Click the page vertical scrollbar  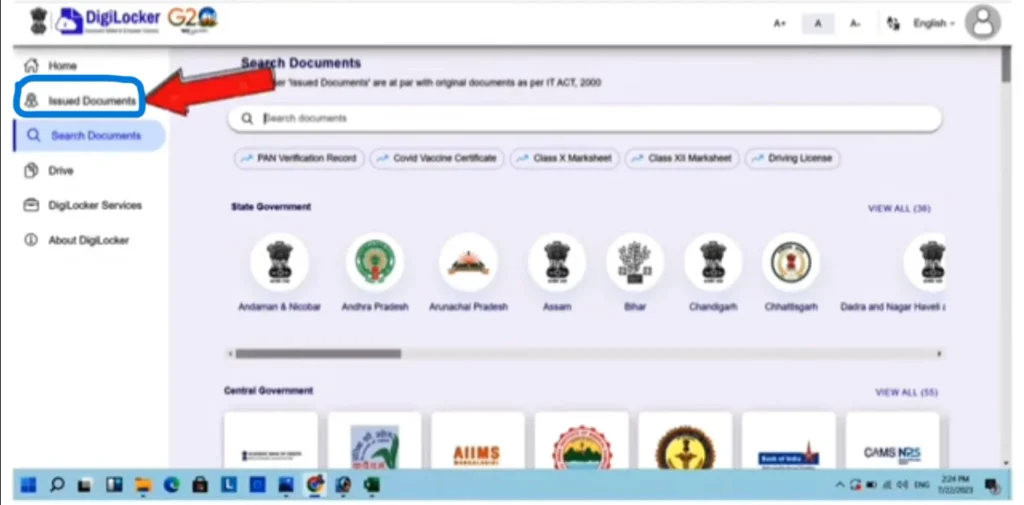coord(1006,65)
